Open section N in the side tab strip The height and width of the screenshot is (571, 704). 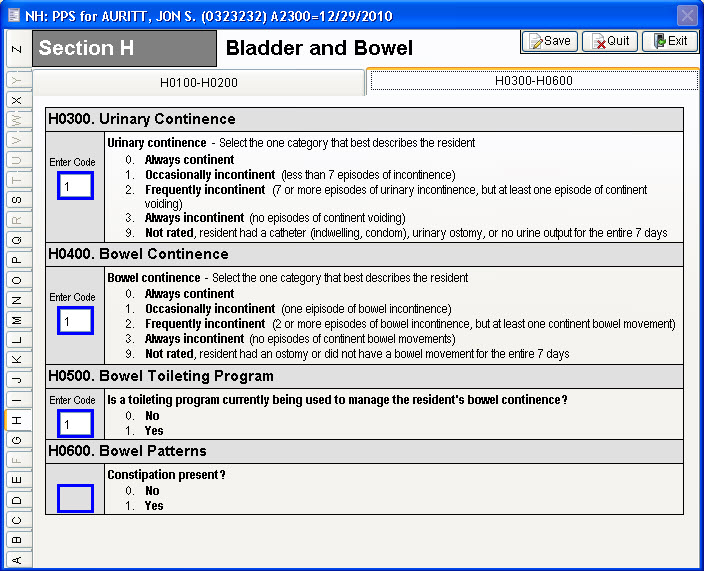point(17,300)
